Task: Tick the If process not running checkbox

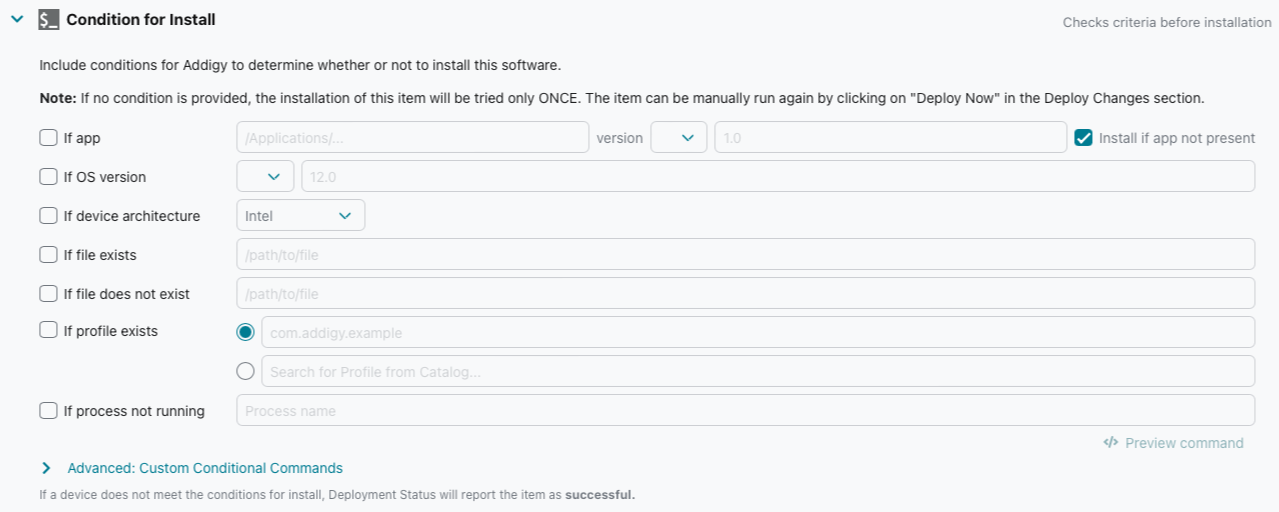Action: click(48, 411)
